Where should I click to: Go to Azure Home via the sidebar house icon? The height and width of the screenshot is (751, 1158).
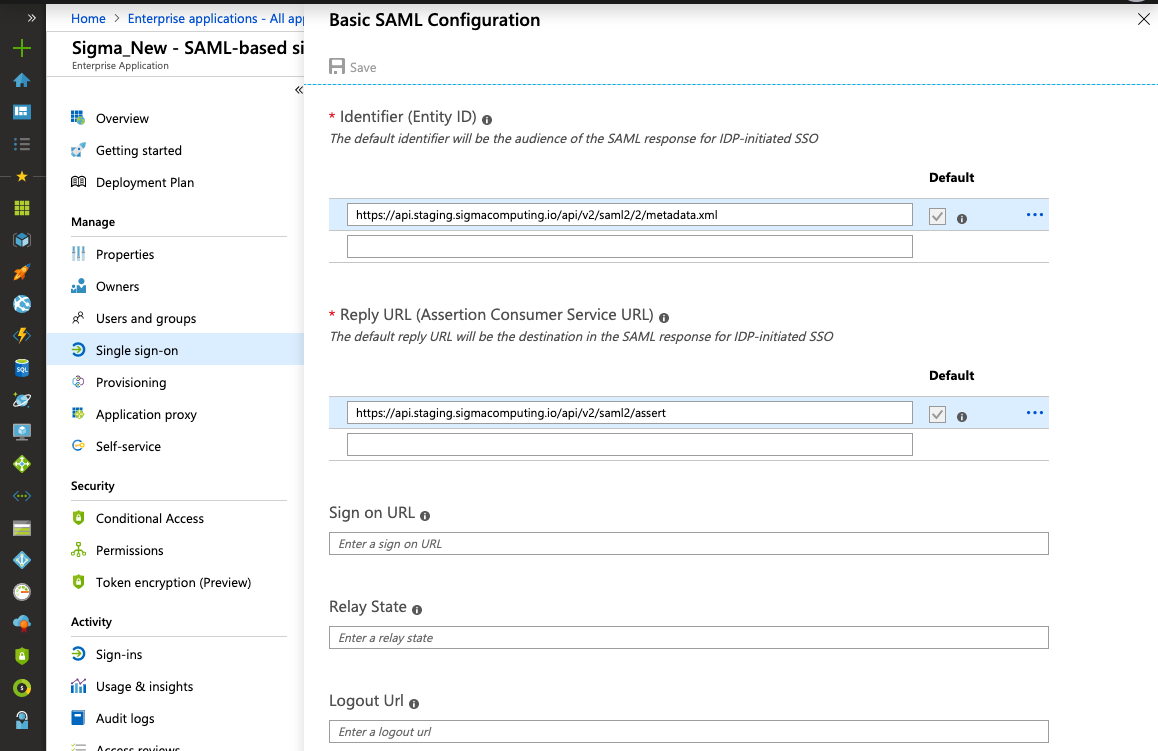(x=22, y=80)
